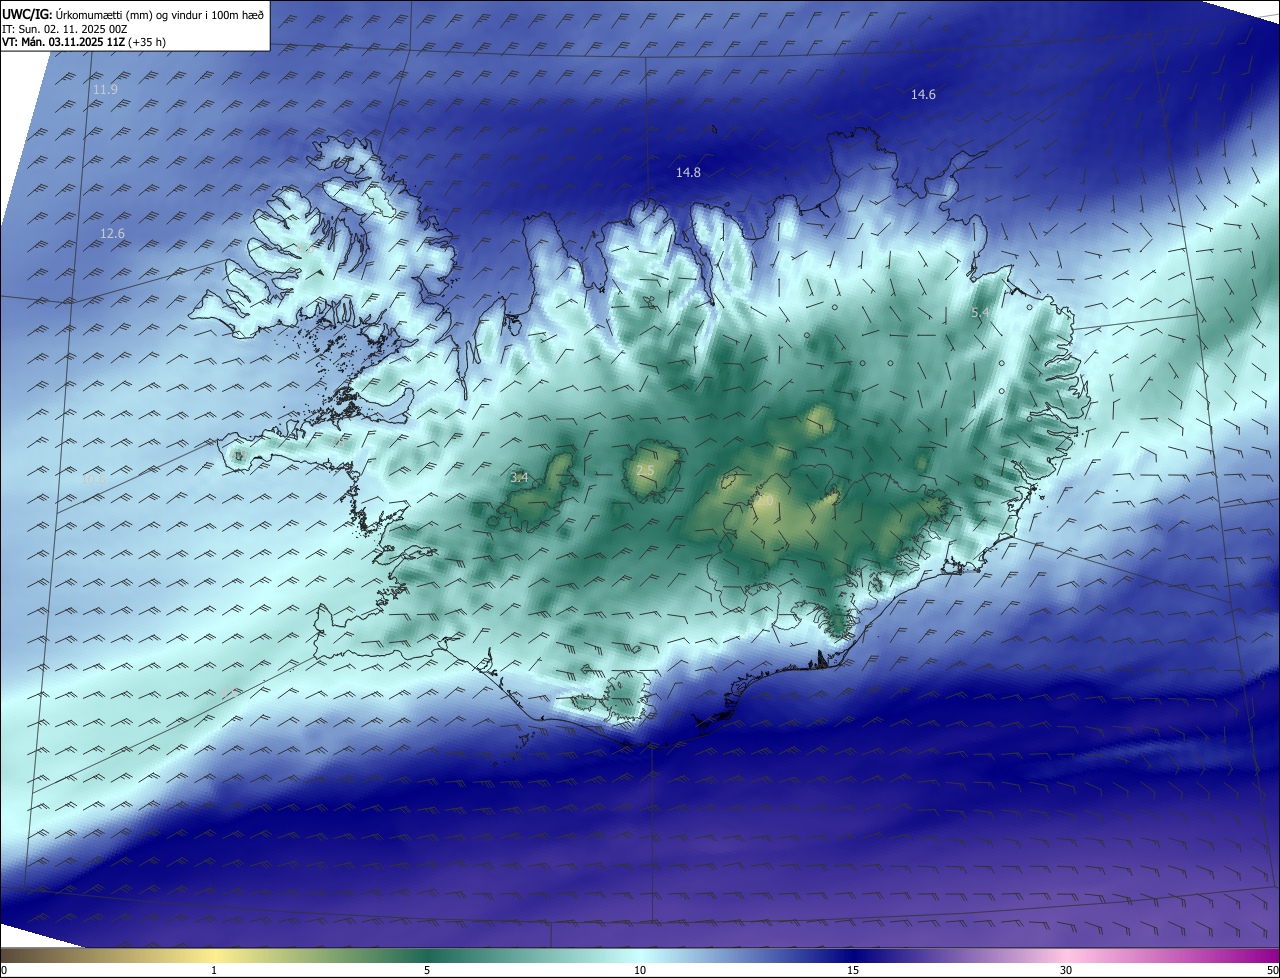The width and height of the screenshot is (1280, 978).
Task: Click the map value 5.4 in east Iceland
Action: (981, 313)
